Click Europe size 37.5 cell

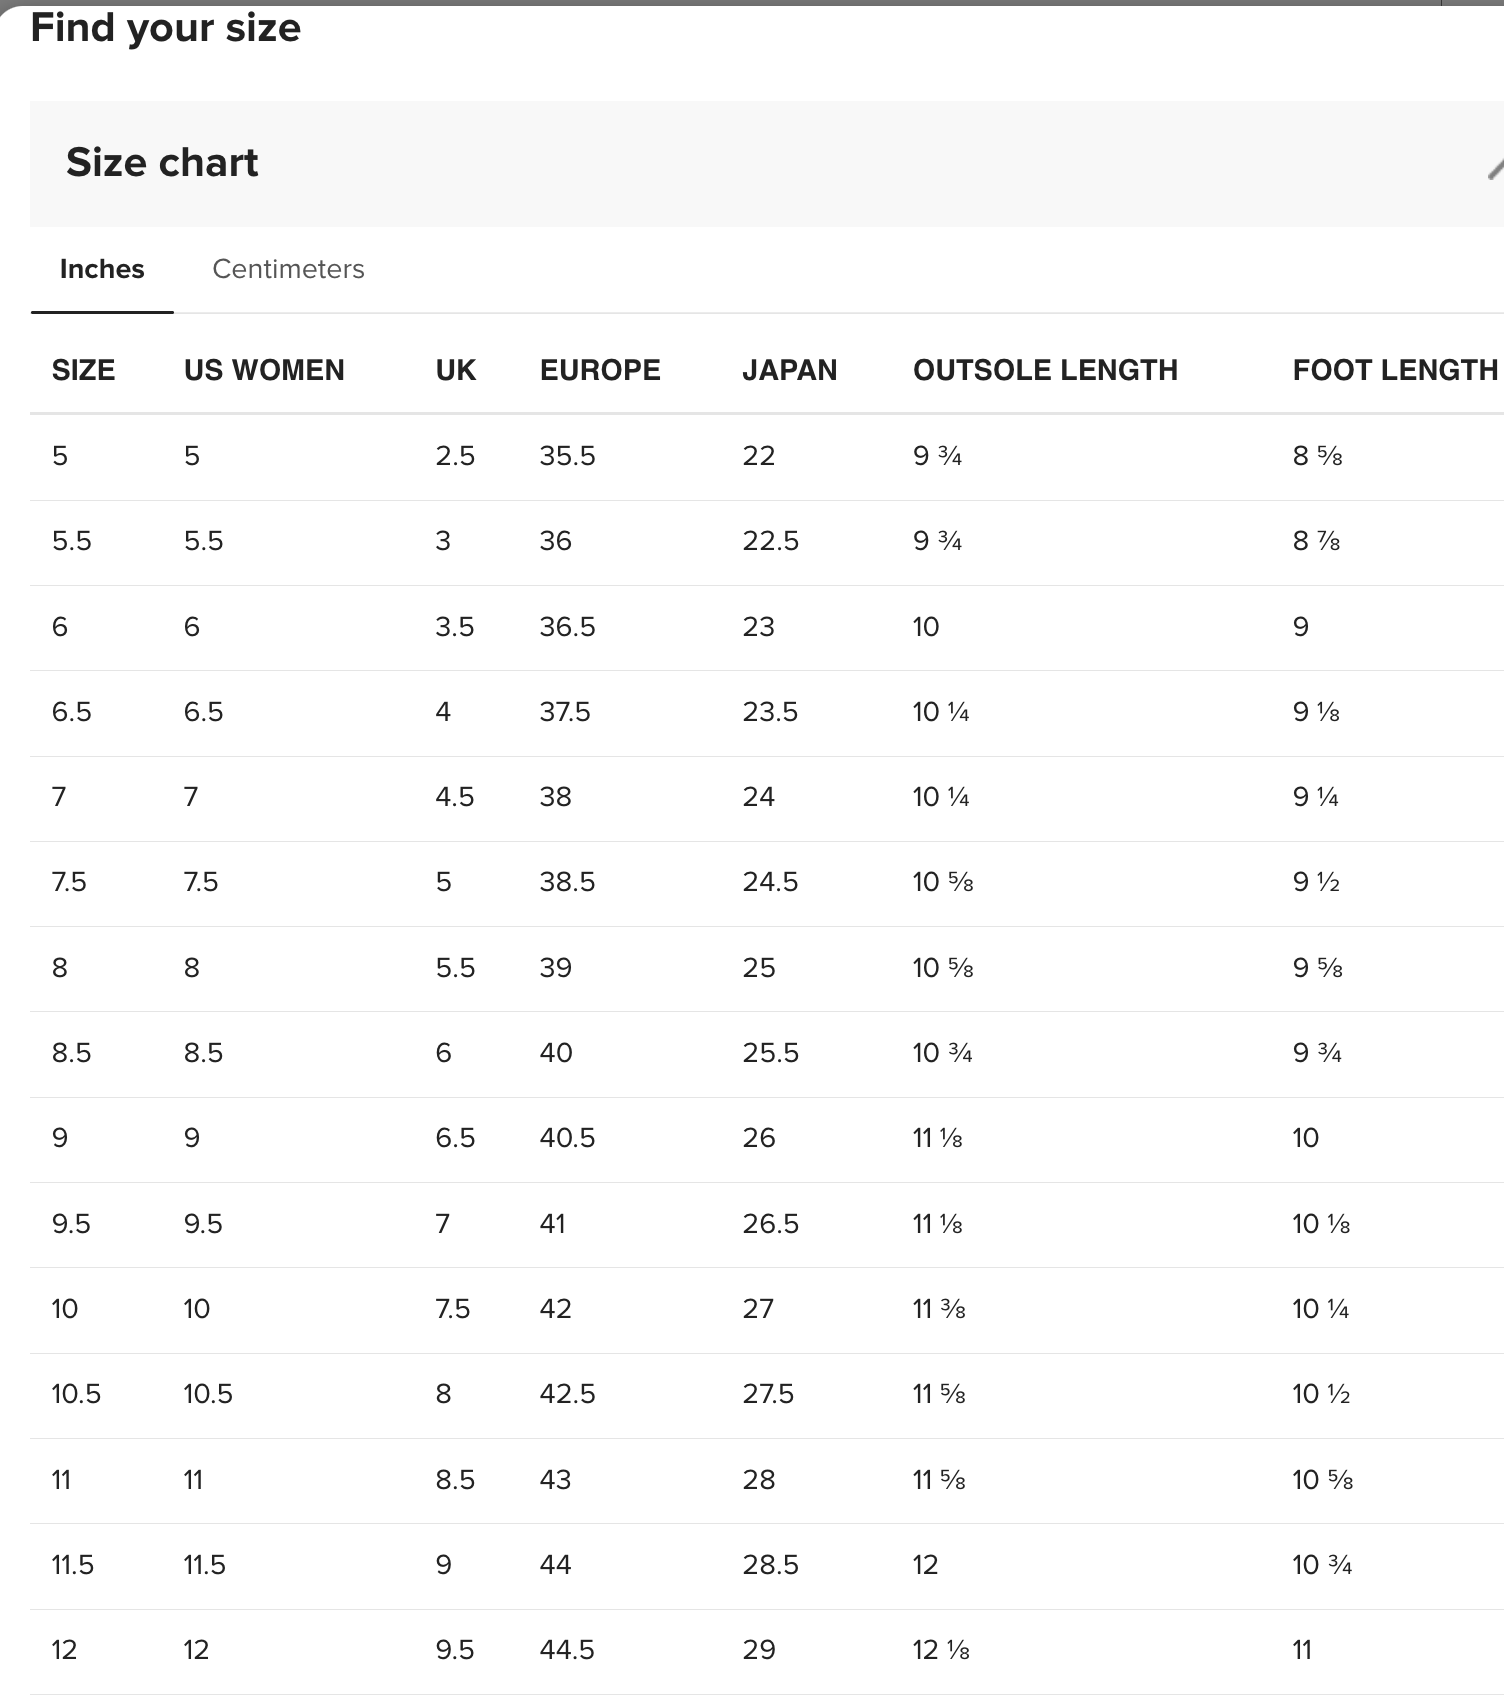565,712
